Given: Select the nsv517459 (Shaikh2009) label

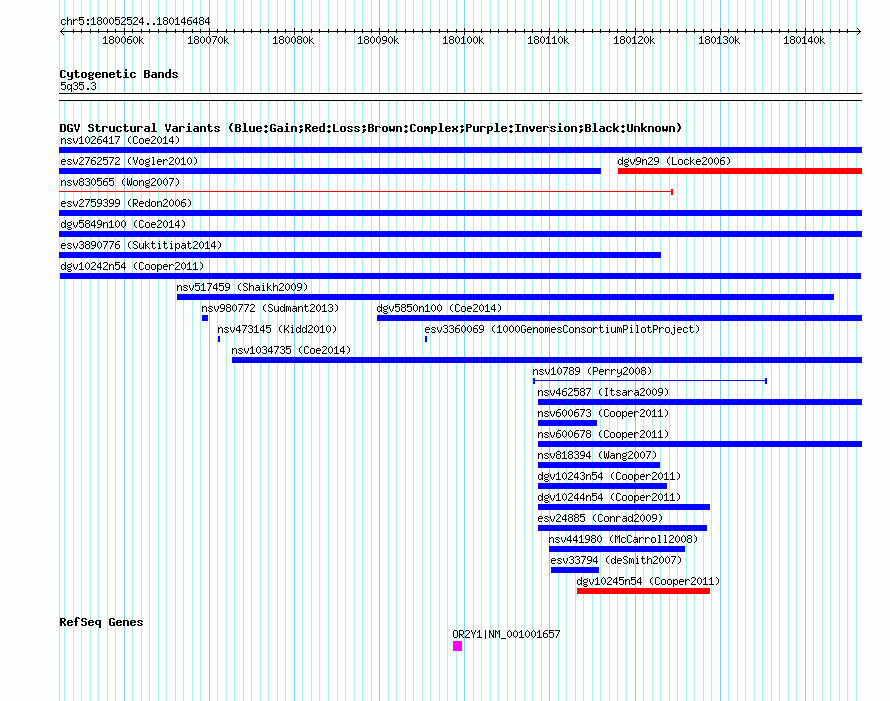Looking at the screenshot, I should tap(242, 287).
